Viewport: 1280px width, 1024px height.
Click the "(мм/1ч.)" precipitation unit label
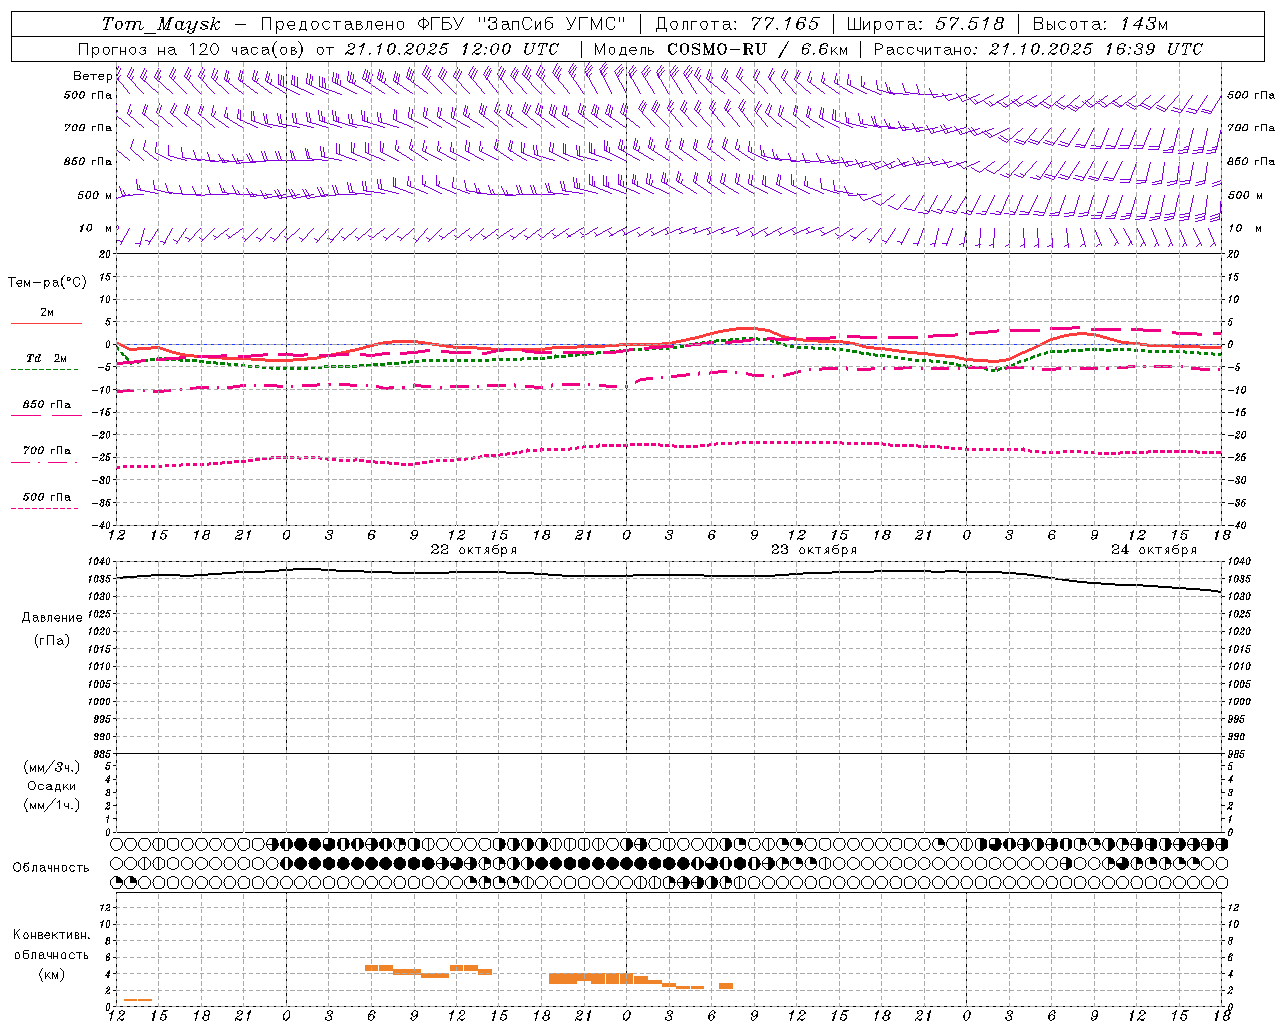coord(52,805)
